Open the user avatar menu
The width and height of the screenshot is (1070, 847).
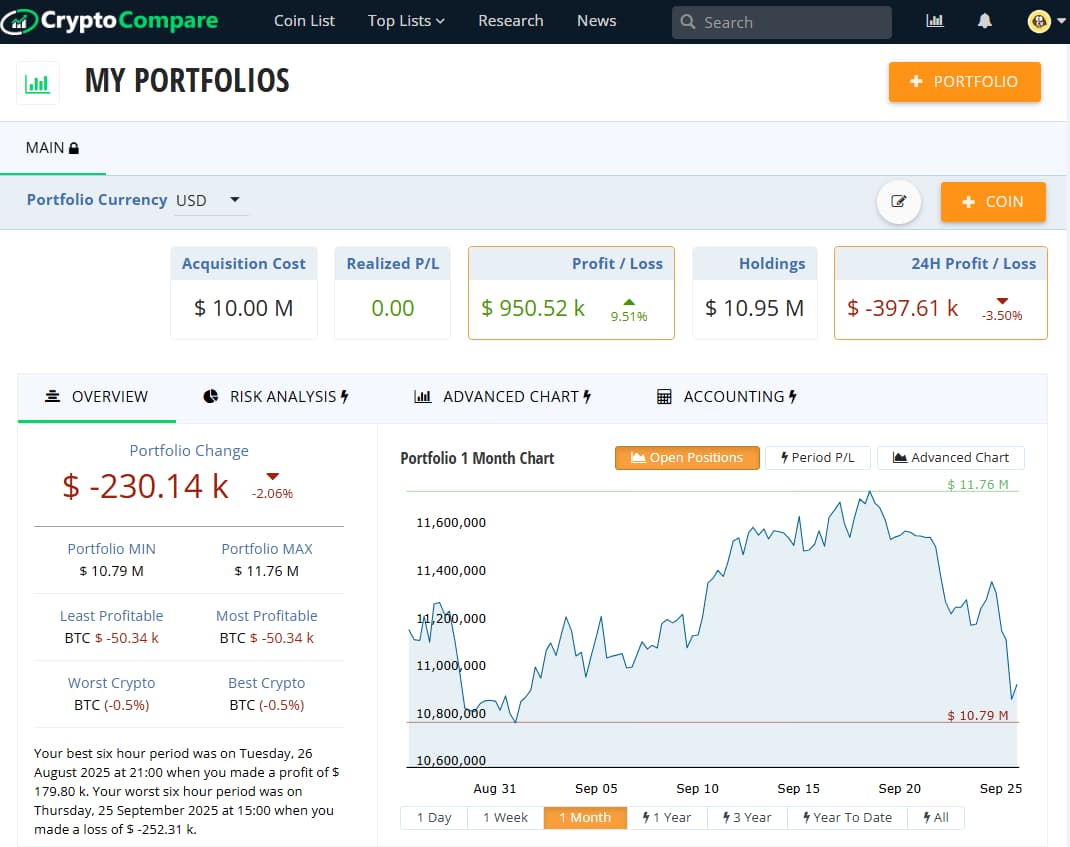click(1039, 21)
